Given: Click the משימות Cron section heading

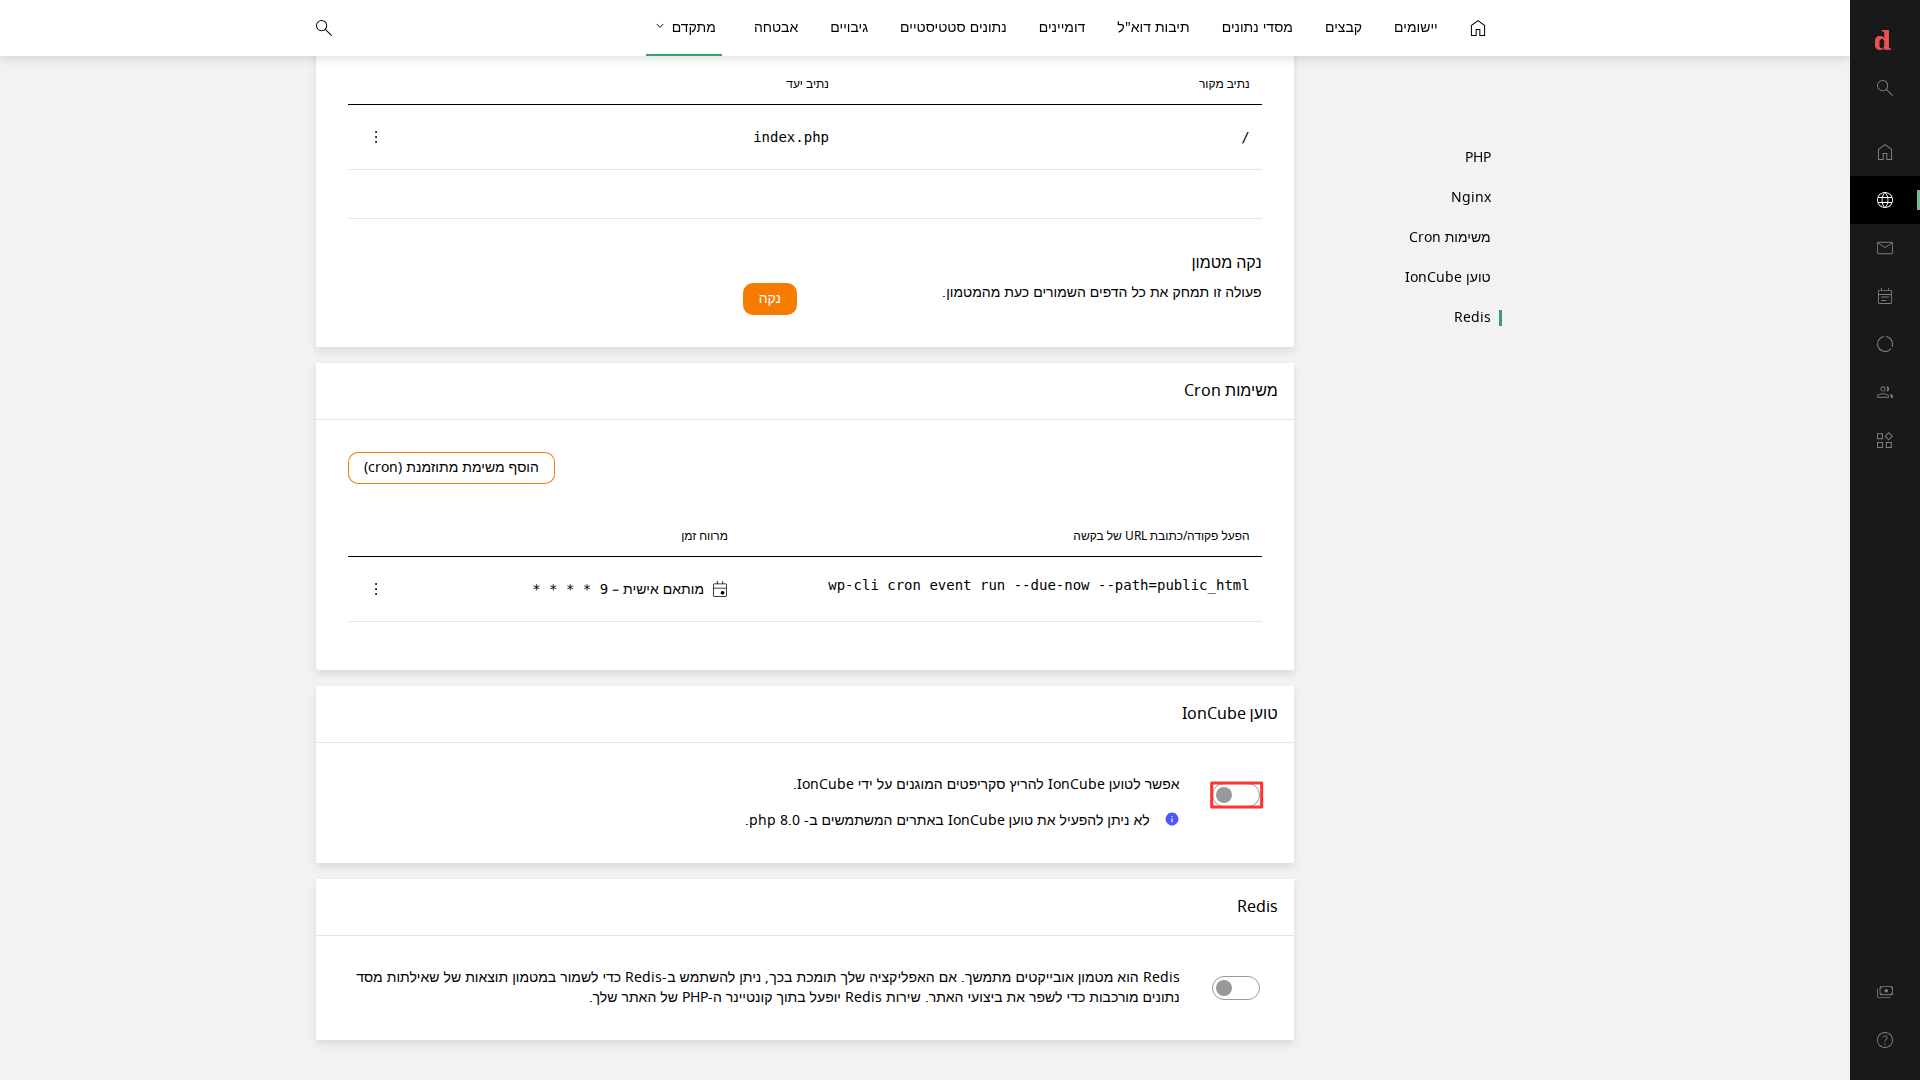Looking at the screenshot, I should pos(1230,390).
